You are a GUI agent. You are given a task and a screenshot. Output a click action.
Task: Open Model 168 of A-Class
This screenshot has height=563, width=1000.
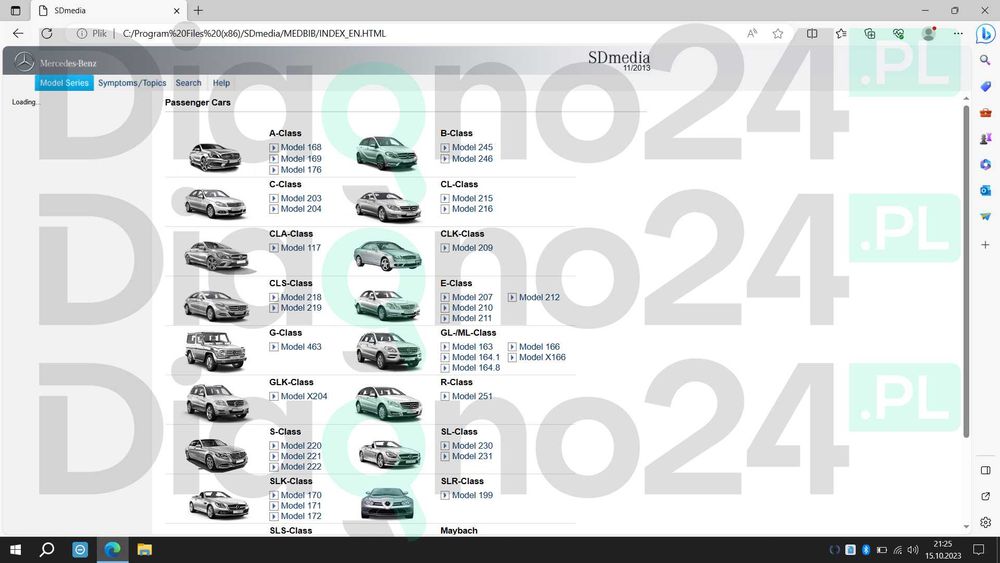301,147
